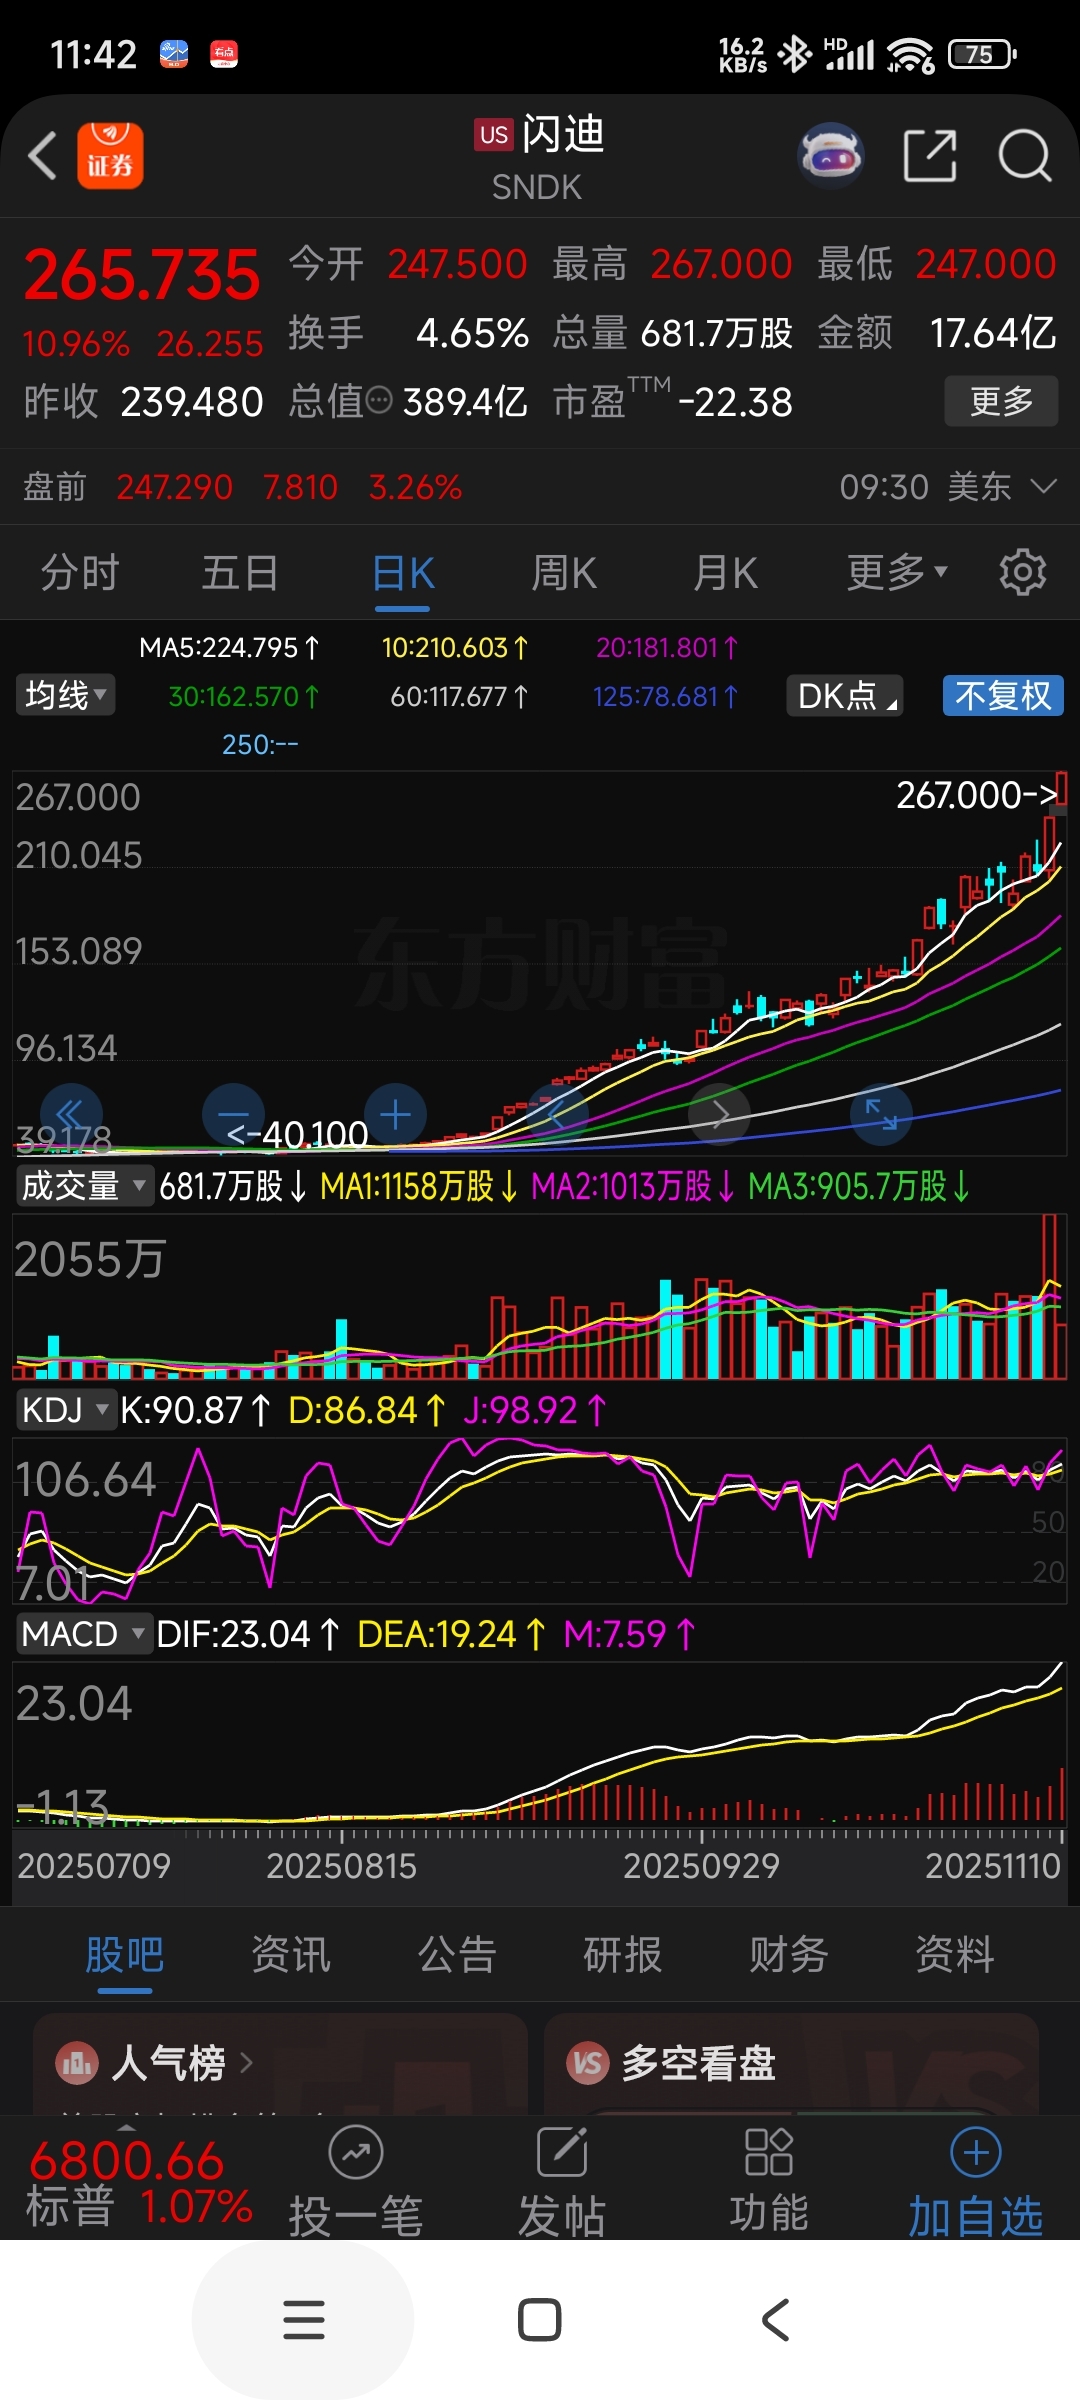Tap the 20:181.801 moving average value
Screen dimensions: 1080x2400
point(667,648)
